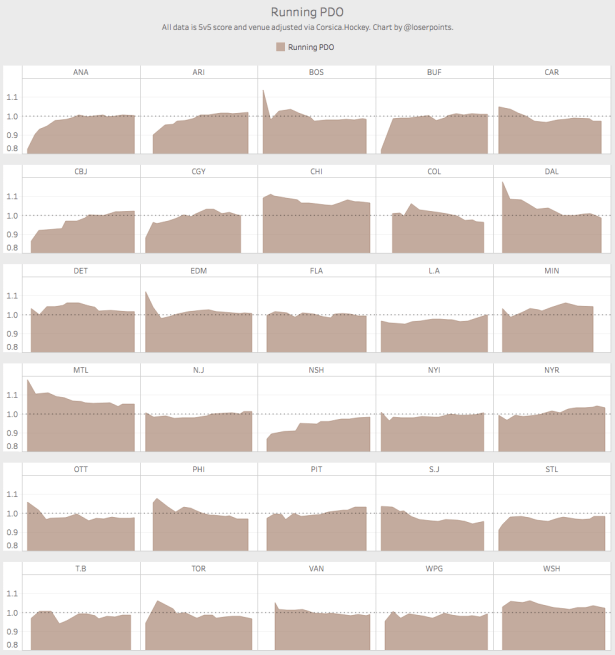
Task: Click the L.A team area chart
Action: click(434, 336)
